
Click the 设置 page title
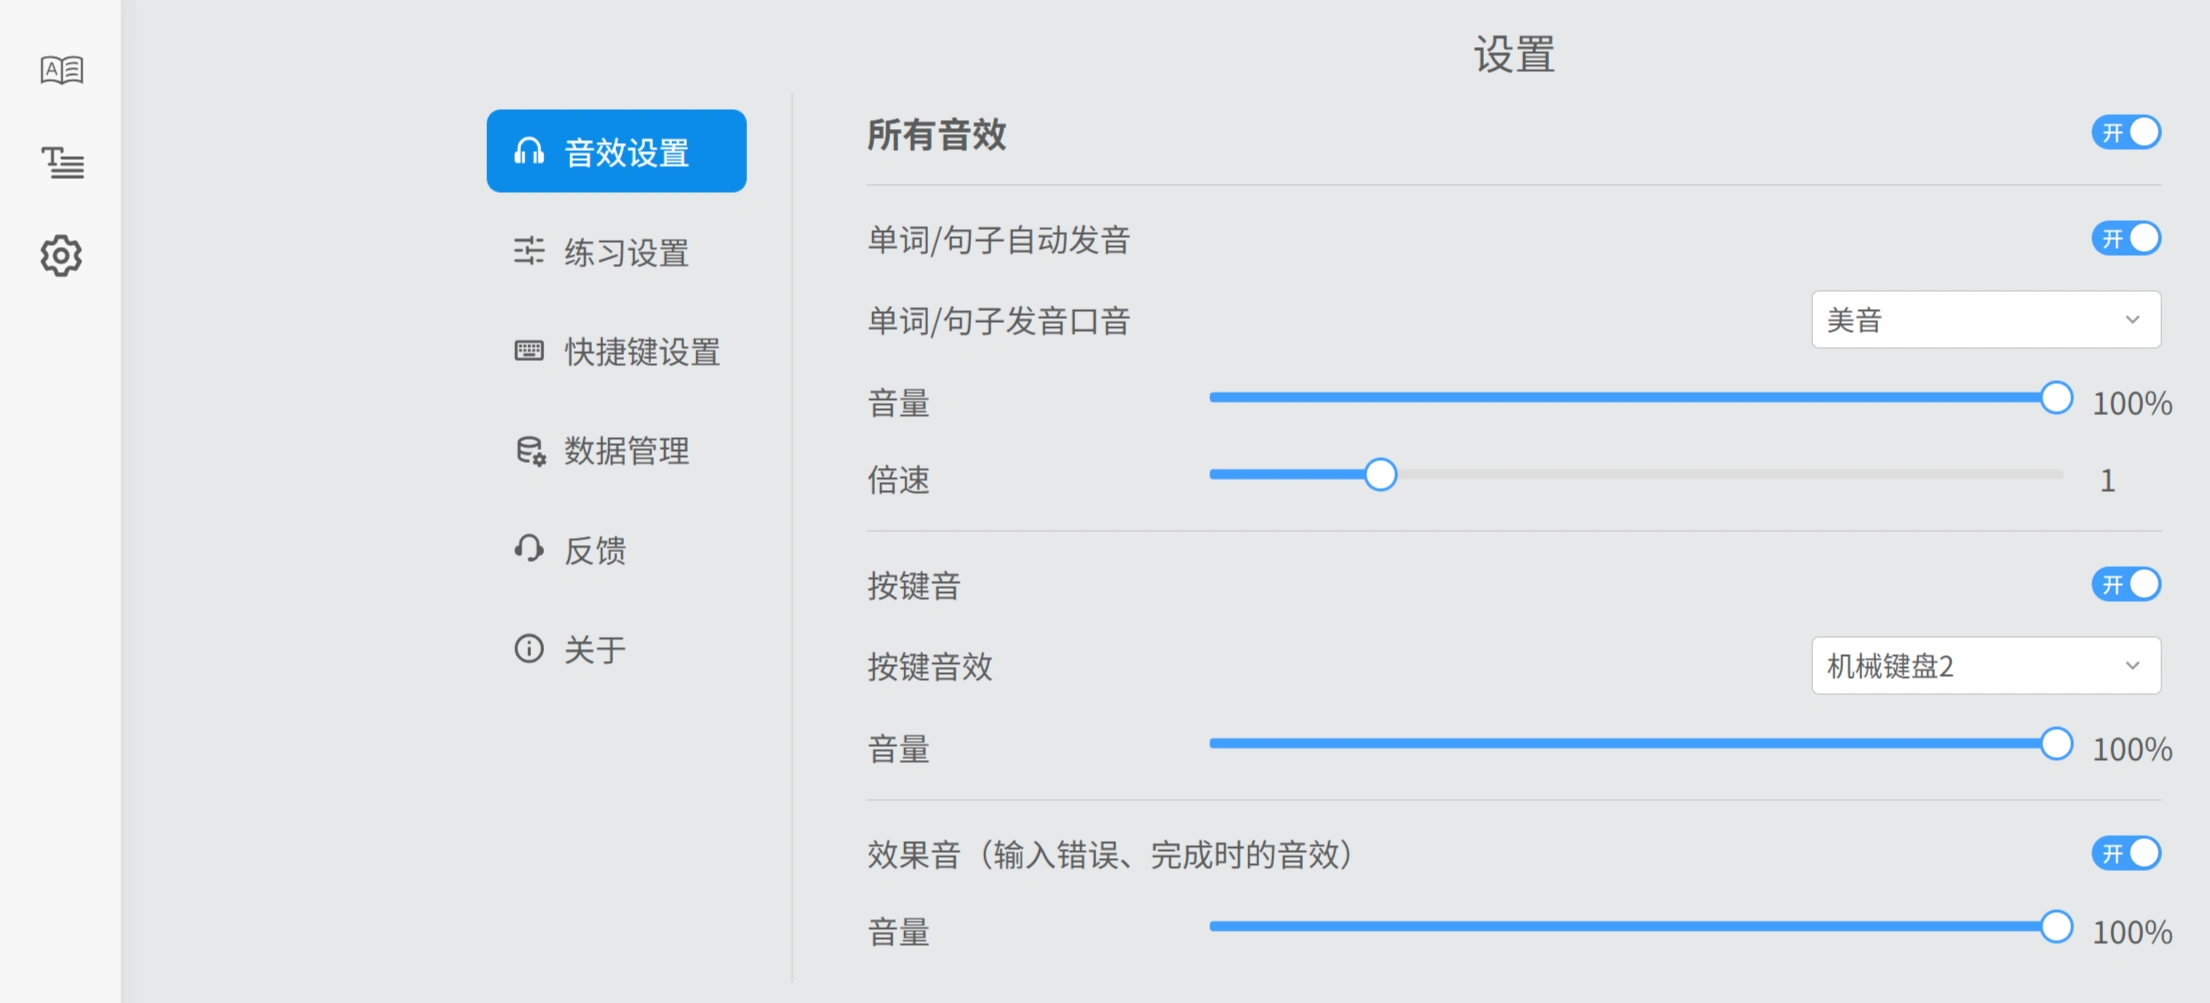pos(1514,54)
